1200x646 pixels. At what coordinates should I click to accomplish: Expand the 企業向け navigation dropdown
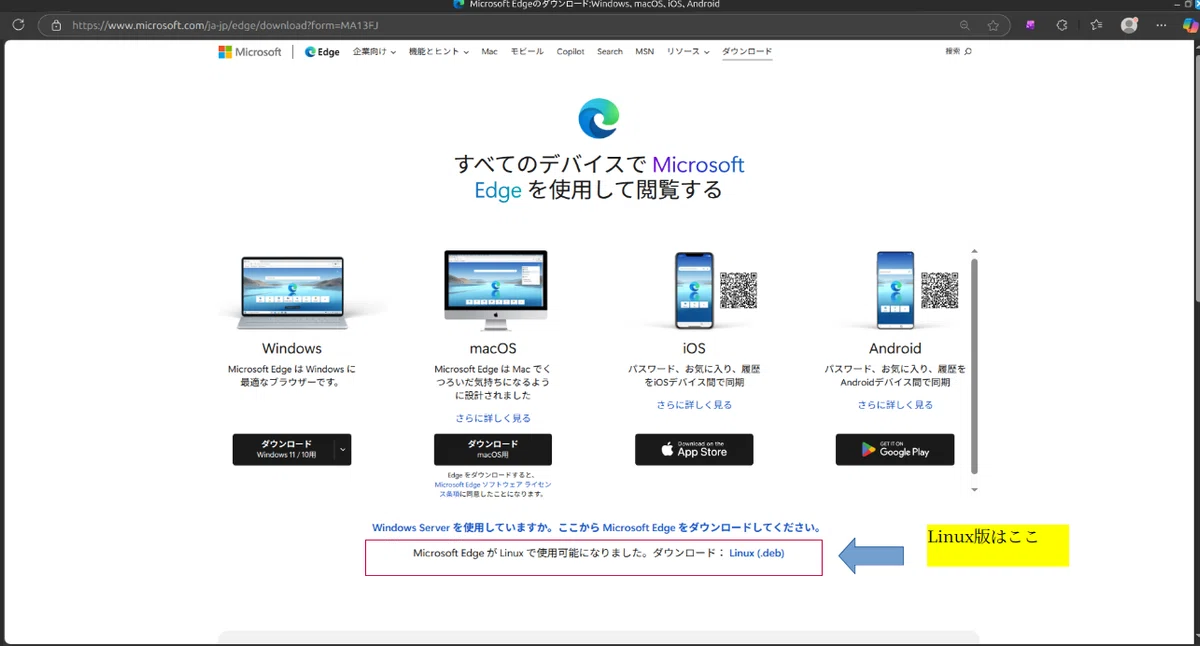(374, 51)
